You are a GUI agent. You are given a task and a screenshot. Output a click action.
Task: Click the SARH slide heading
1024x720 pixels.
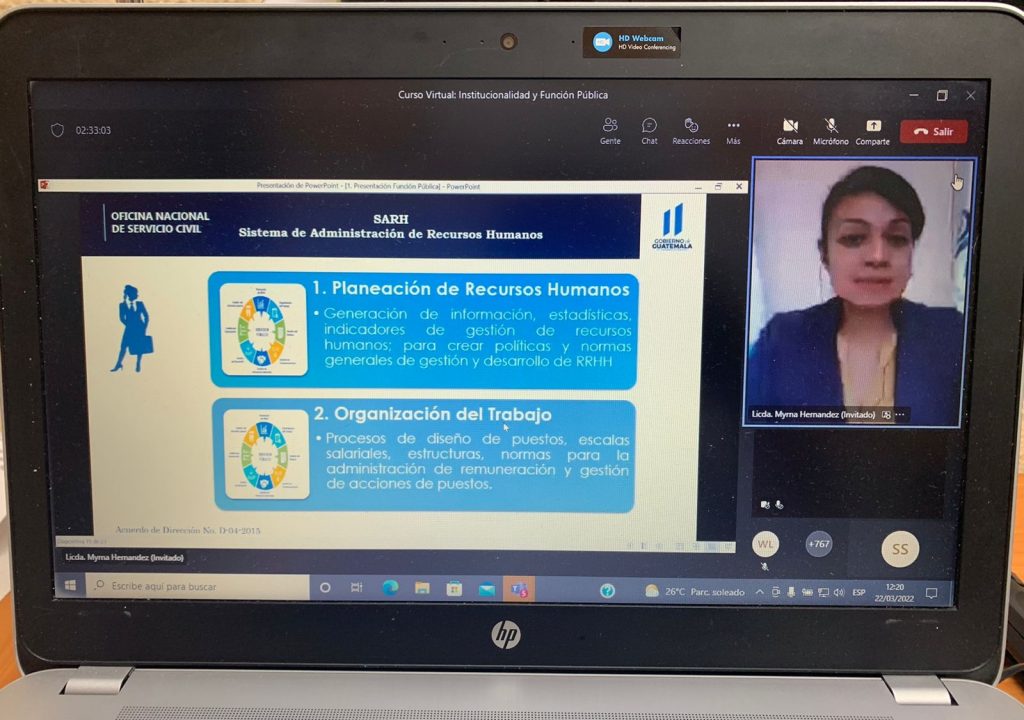391,219
